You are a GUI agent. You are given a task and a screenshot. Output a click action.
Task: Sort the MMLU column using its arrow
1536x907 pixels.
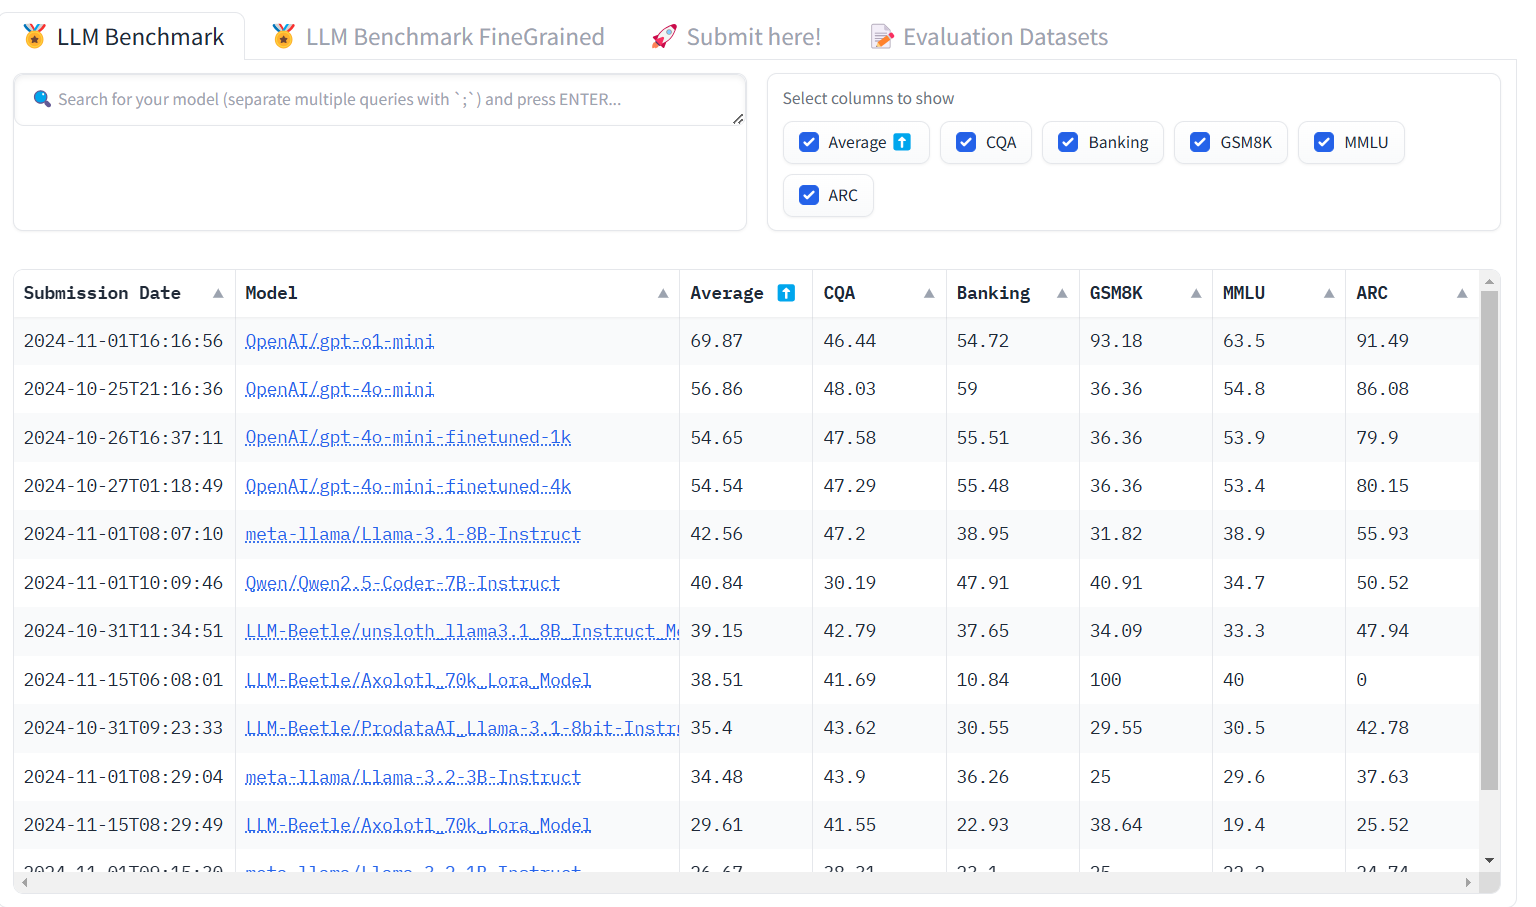tap(1329, 293)
